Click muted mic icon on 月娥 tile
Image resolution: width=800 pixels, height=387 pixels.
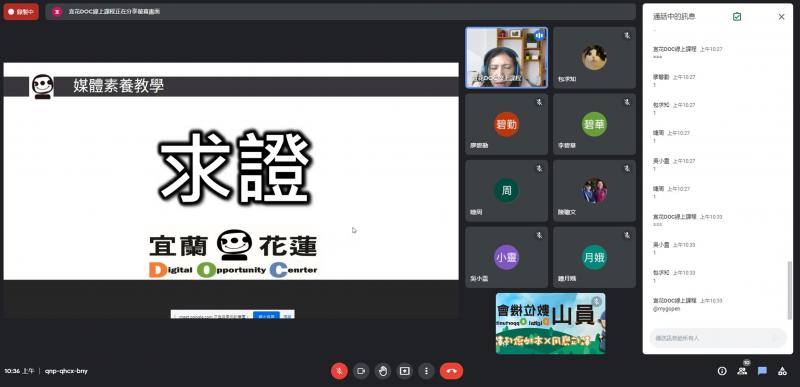627,235
